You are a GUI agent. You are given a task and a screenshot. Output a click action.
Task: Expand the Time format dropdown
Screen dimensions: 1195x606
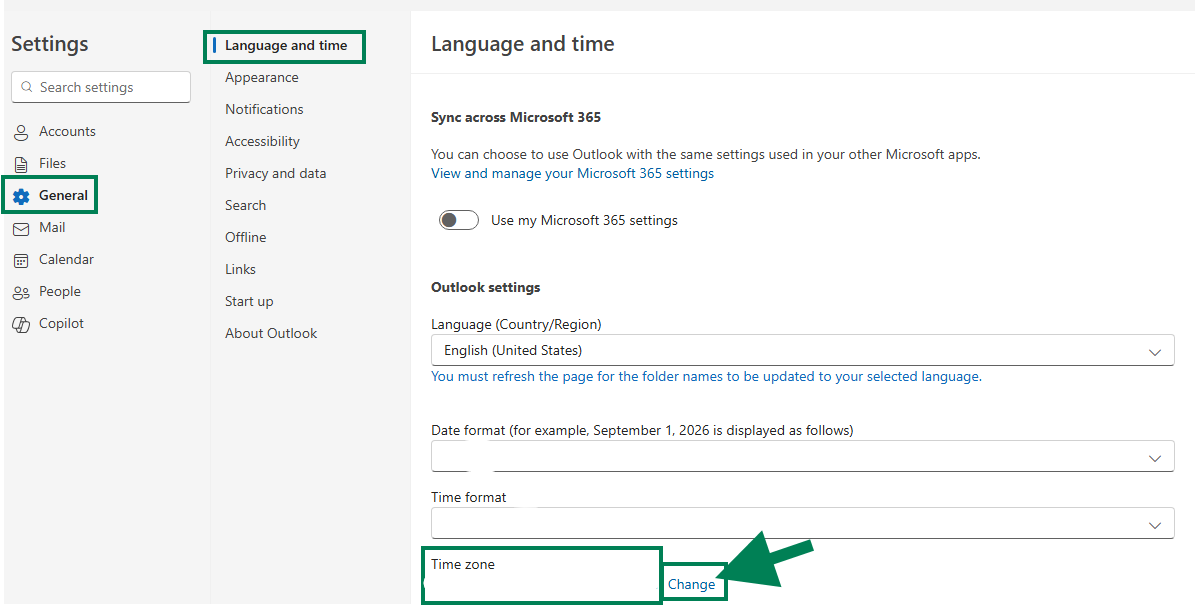pyautogui.click(x=803, y=524)
